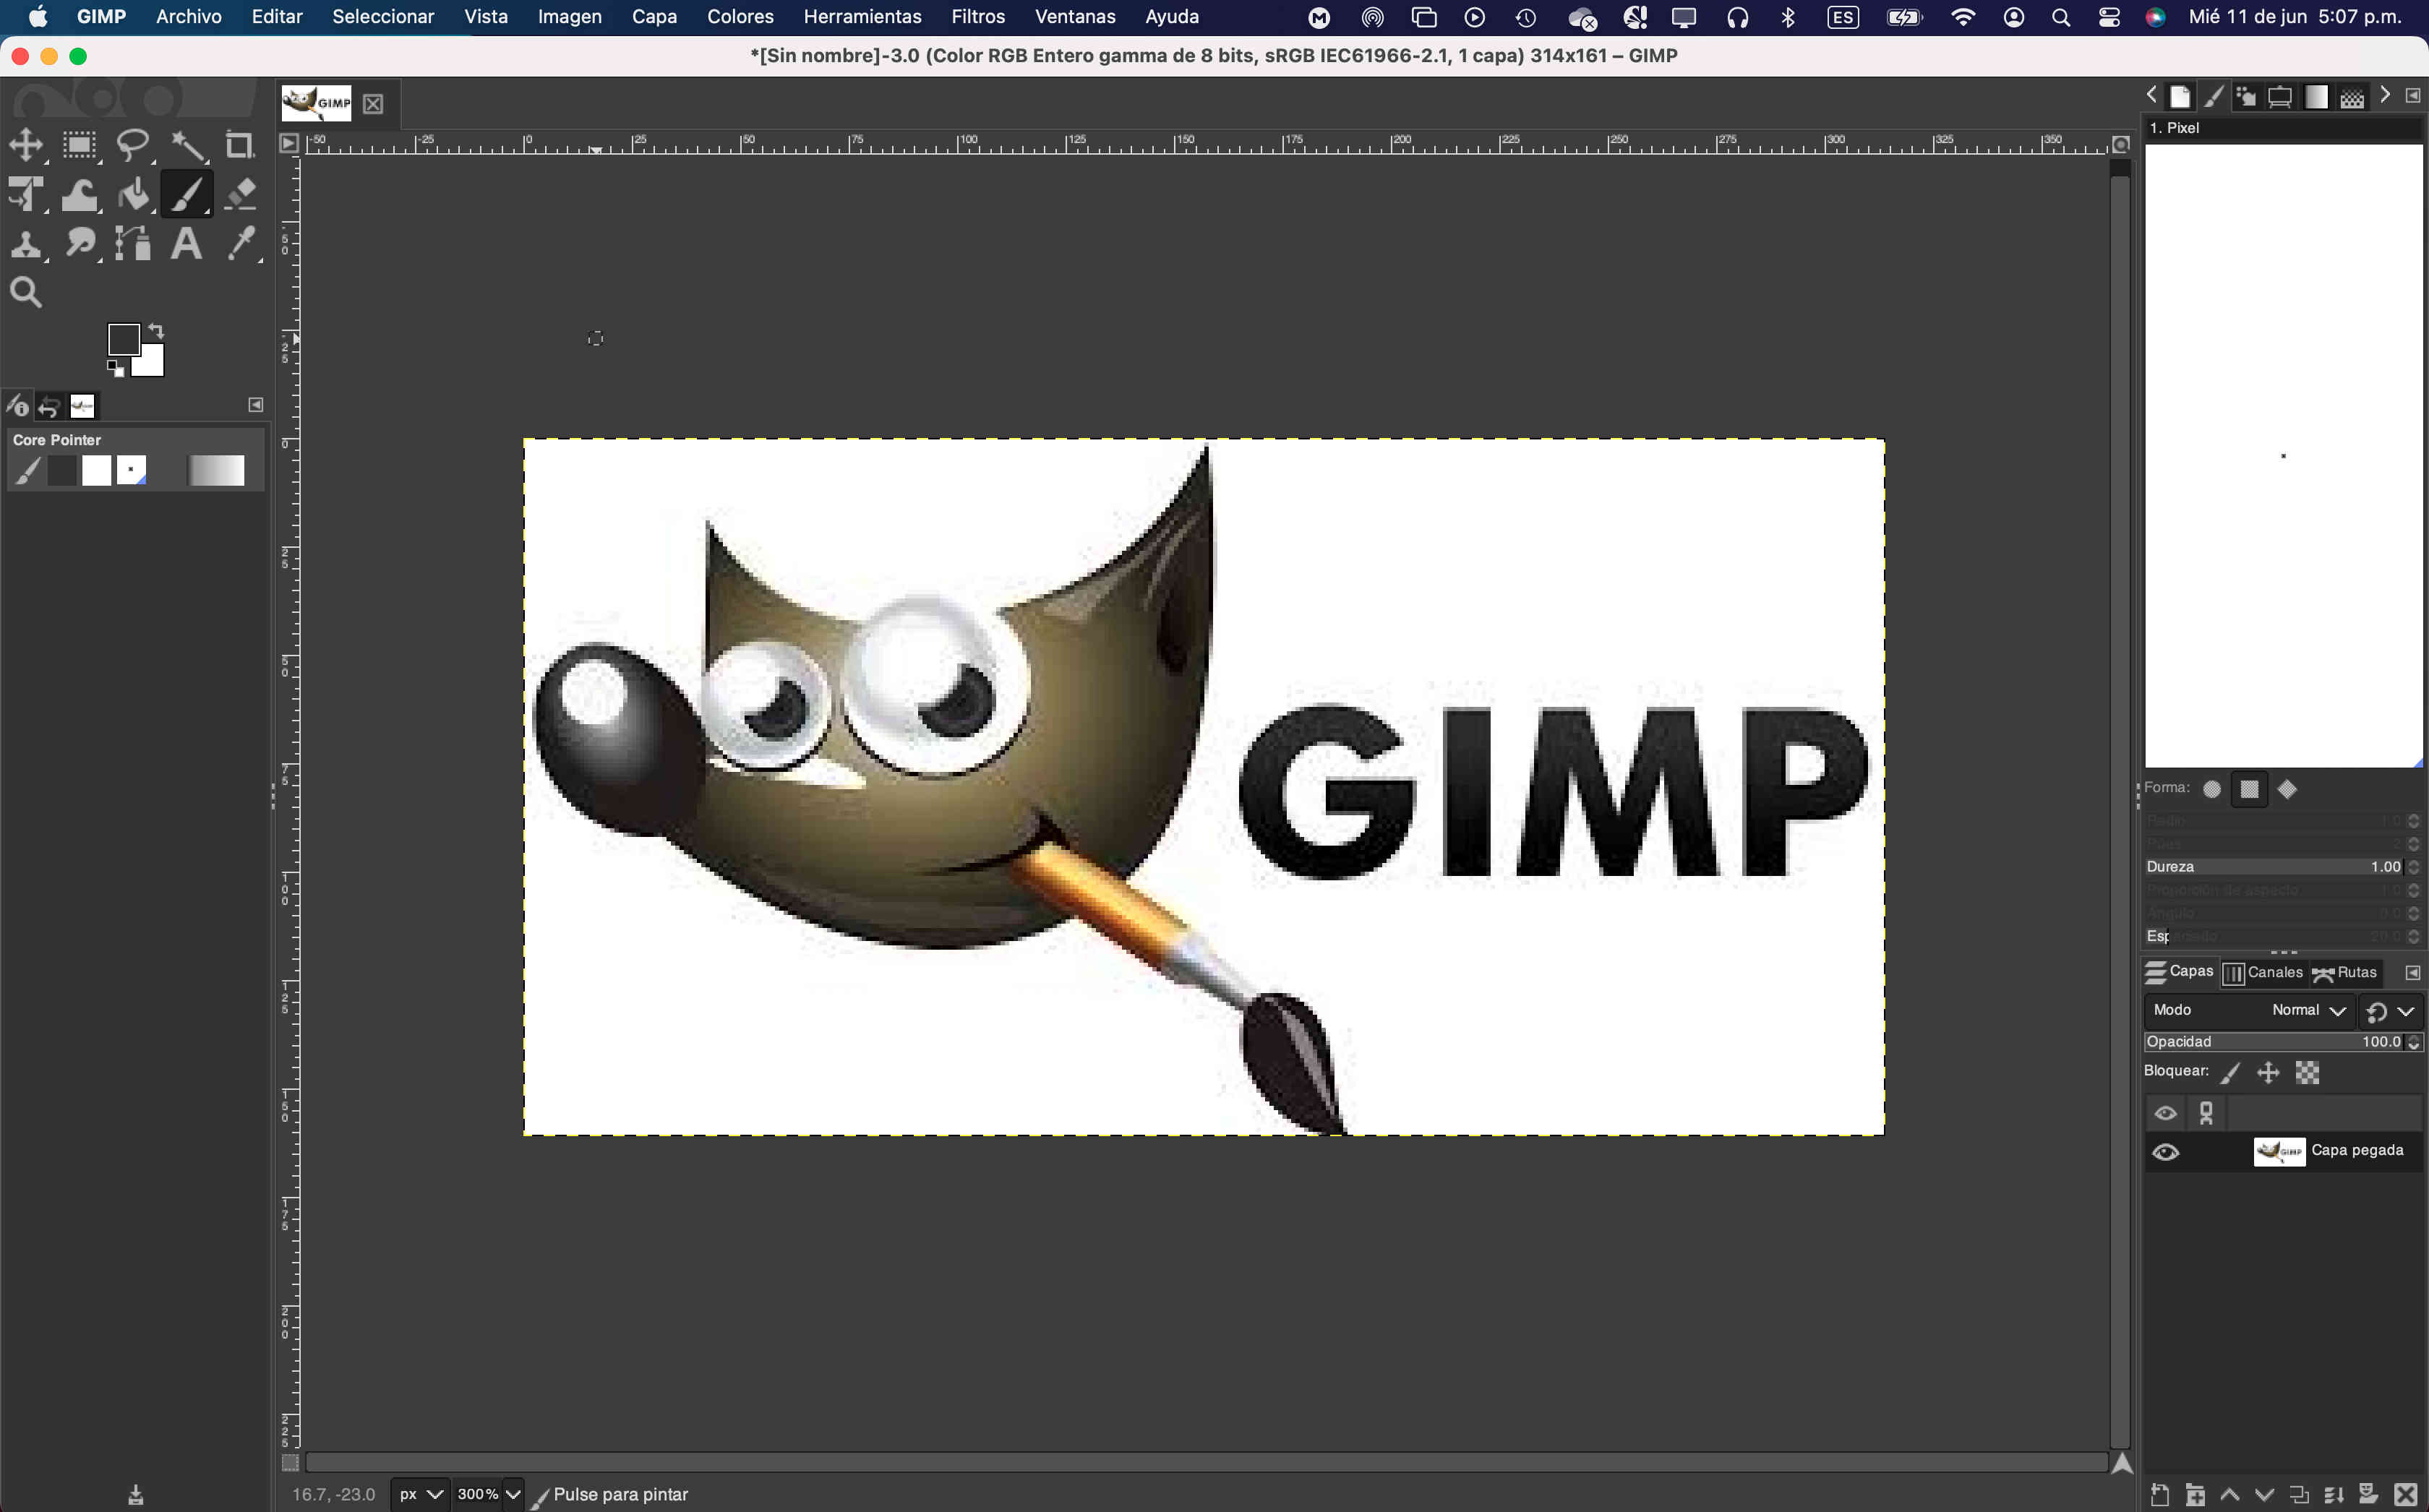Open the toolbox dock tab menu
The width and height of the screenshot is (2429, 1512).
point(255,405)
